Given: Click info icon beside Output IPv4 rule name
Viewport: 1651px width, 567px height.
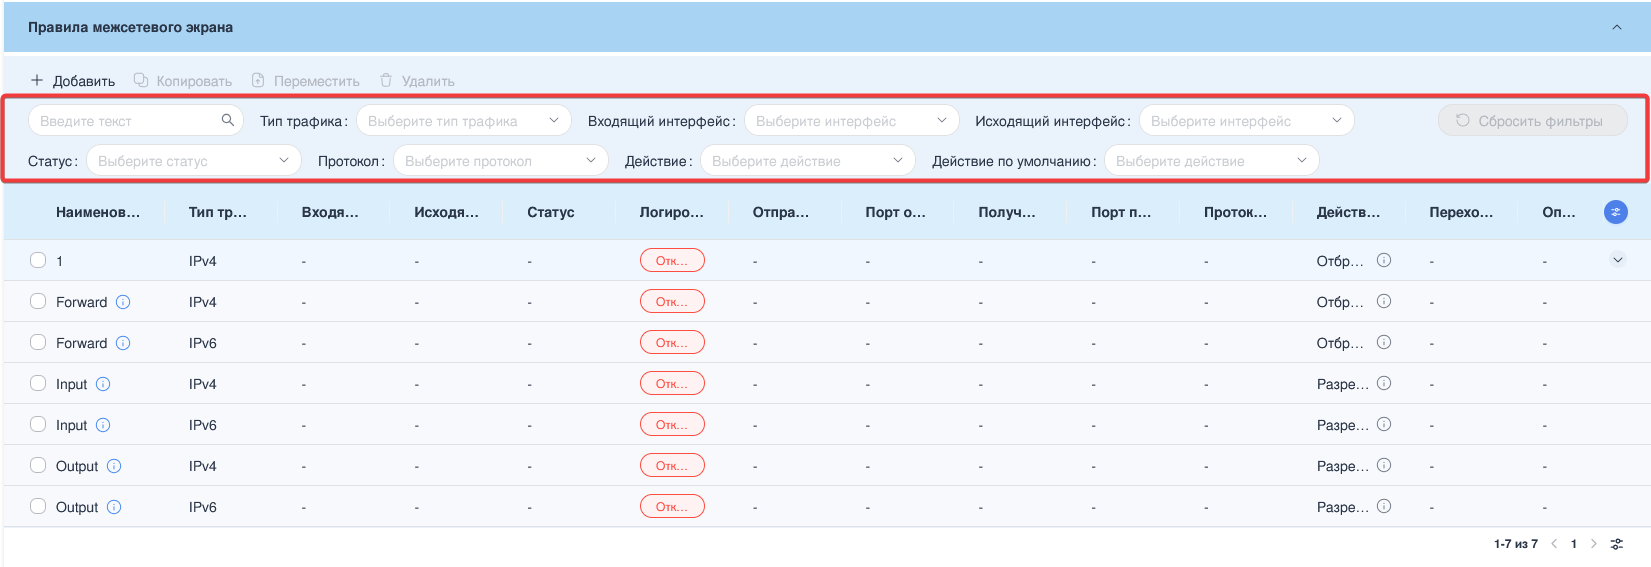Looking at the screenshot, I should tap(114, 466).
